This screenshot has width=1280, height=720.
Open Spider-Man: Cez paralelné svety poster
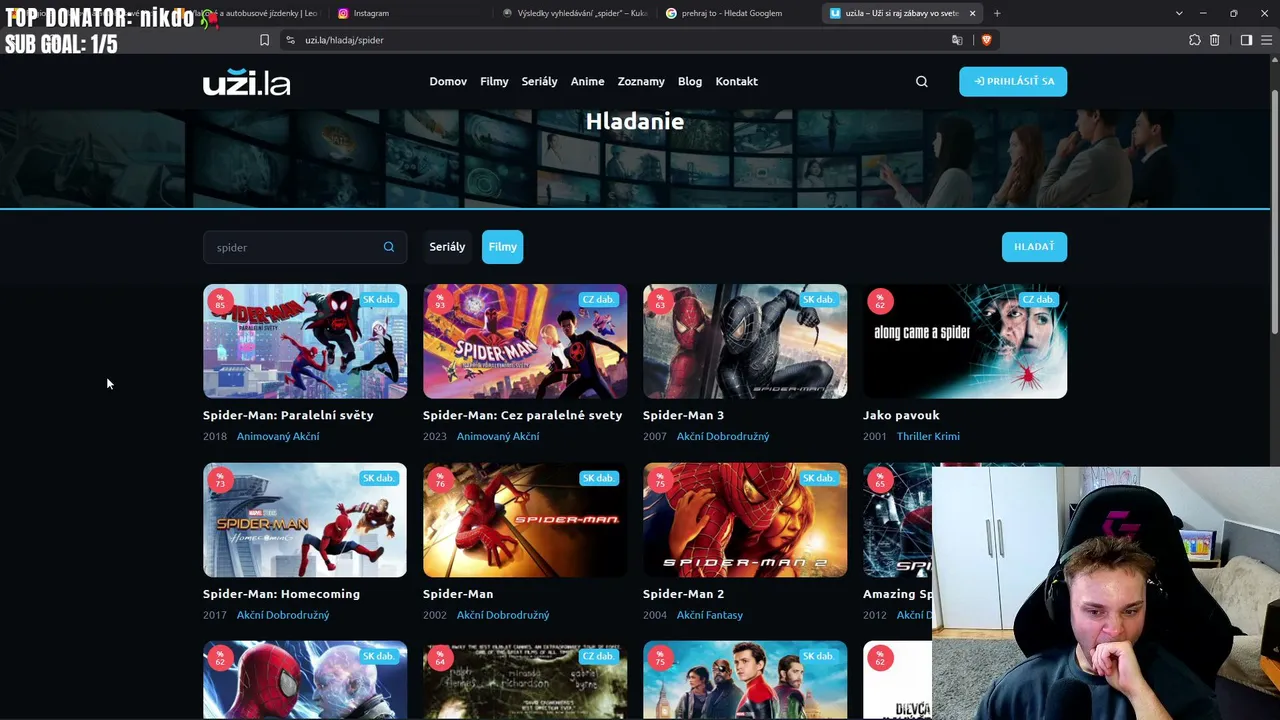click(525, 341)
